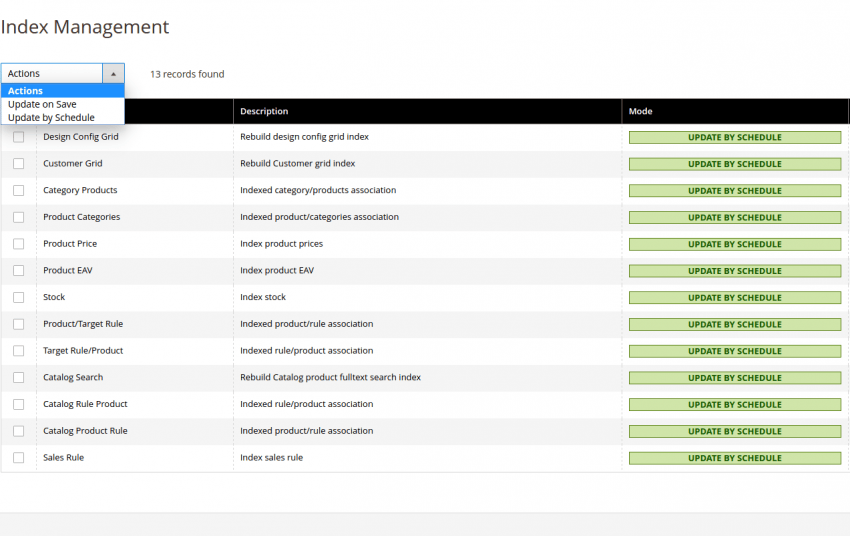Click 'Indexed product/categories association' description

point(319,217)
